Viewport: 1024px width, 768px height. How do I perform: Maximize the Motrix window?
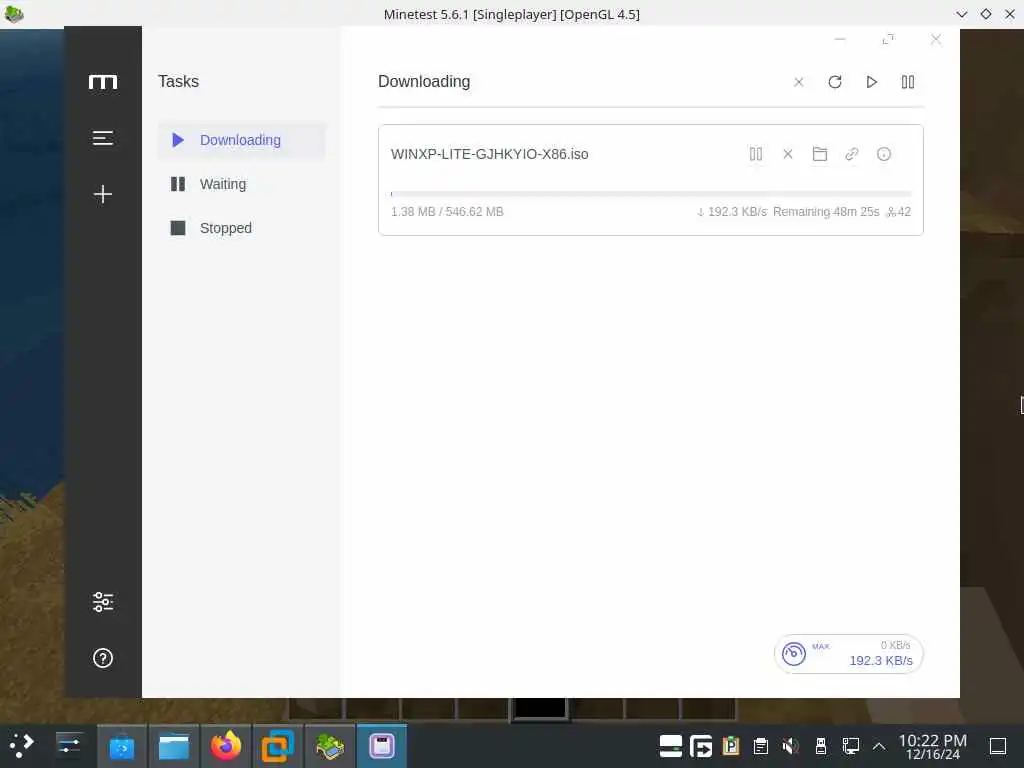(888, 40)
